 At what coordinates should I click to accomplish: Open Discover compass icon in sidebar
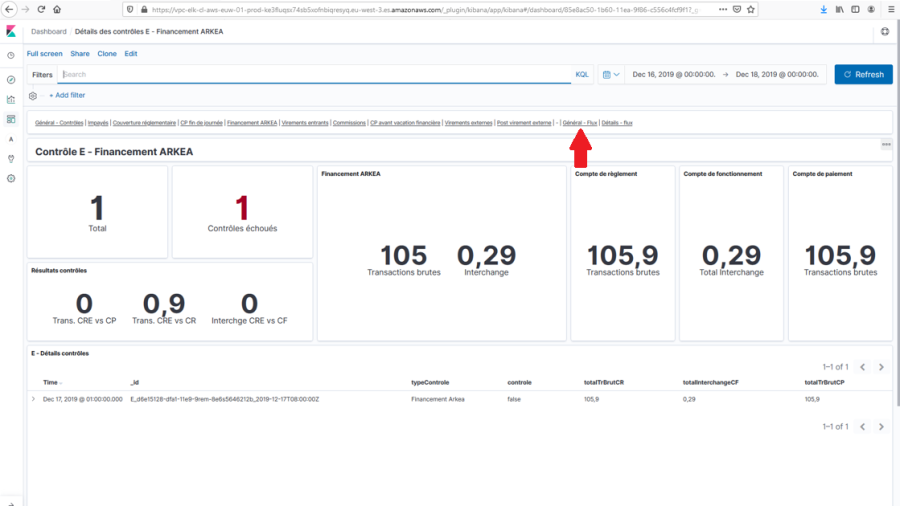[11, 79]
